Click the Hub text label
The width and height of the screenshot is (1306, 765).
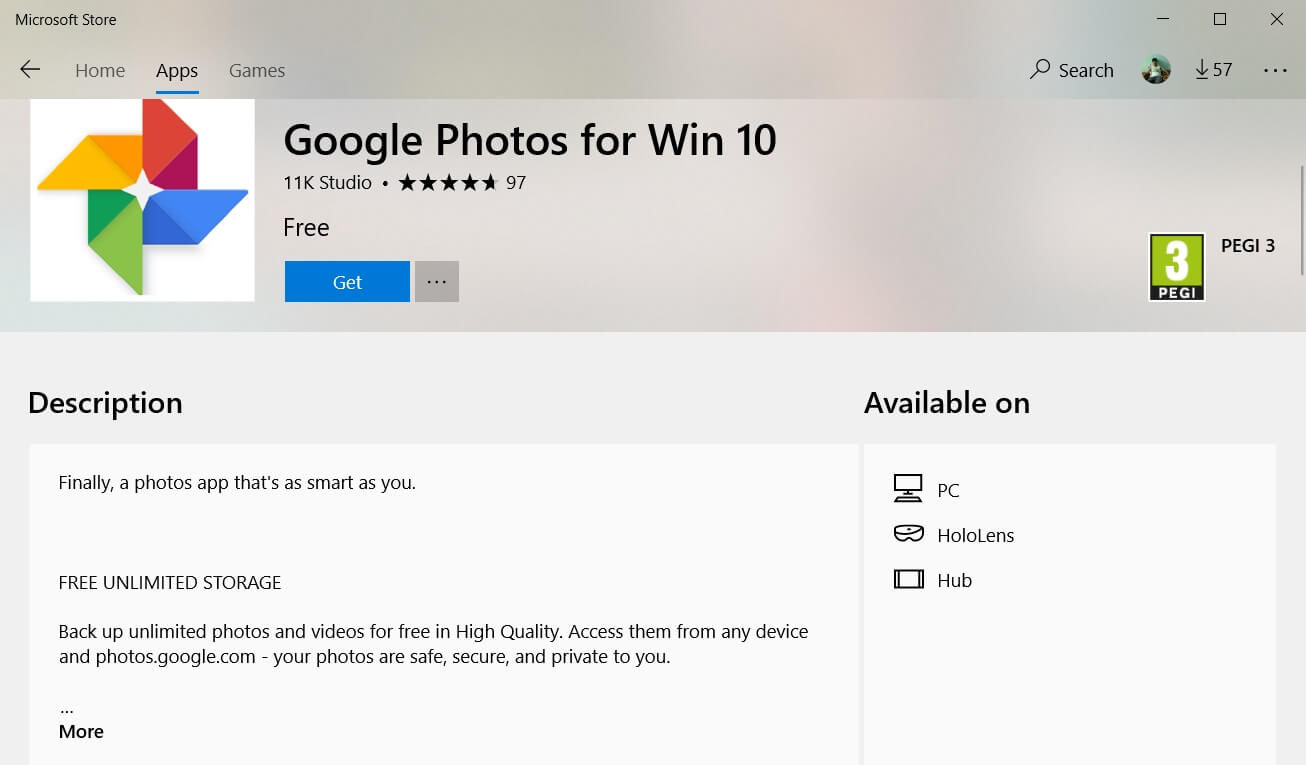click(955, 581)
